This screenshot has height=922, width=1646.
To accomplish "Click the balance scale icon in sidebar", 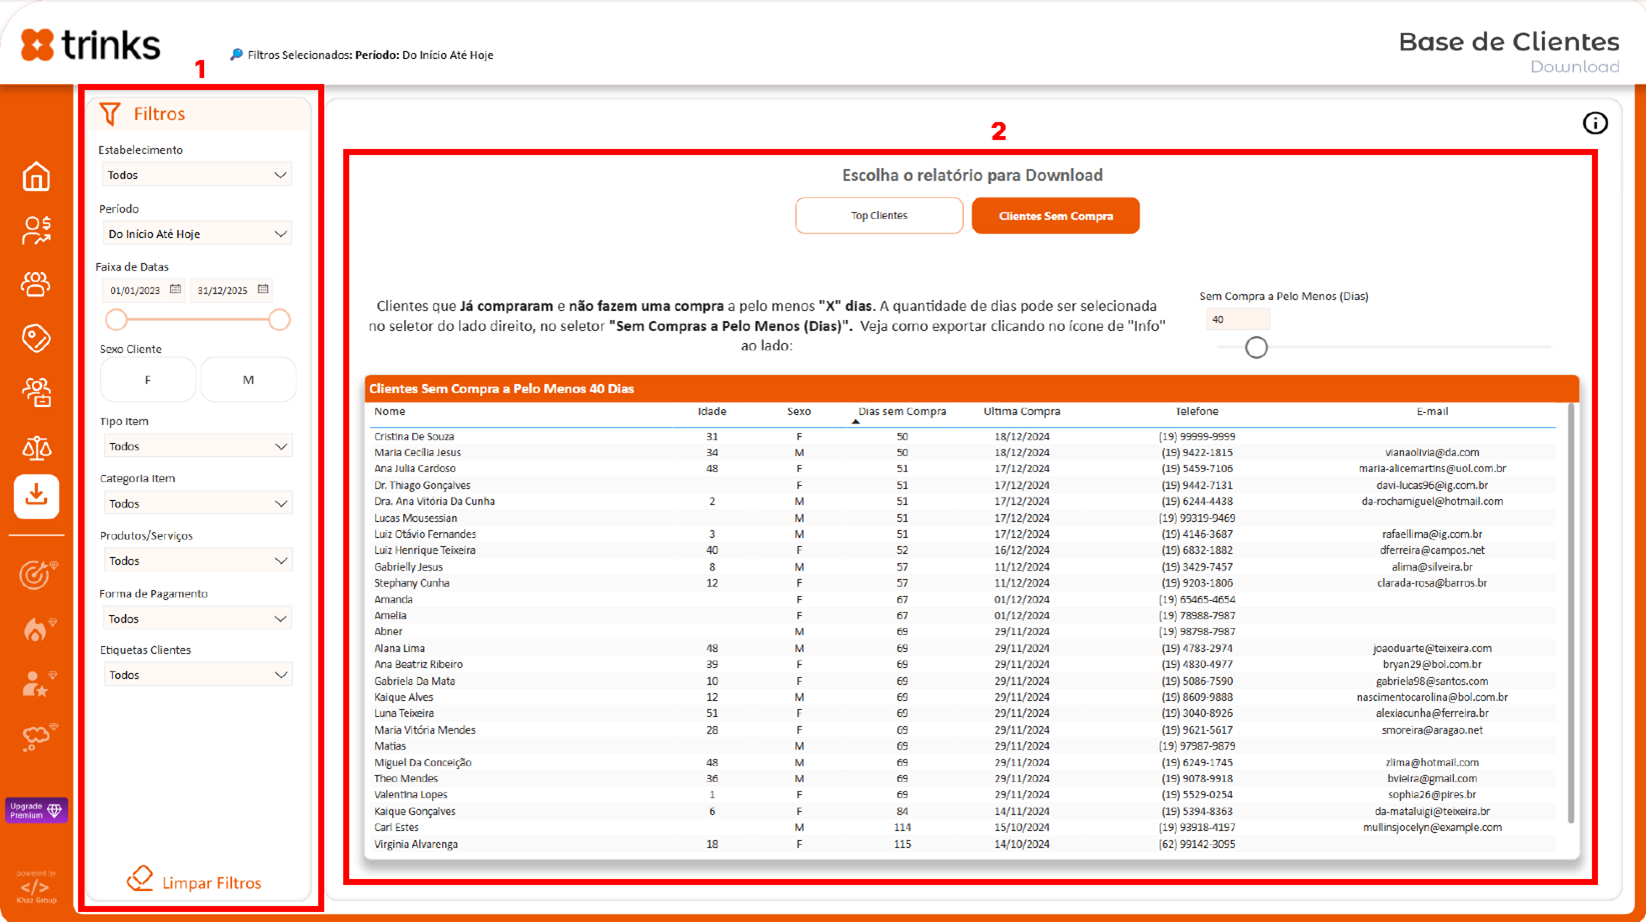I will tap(36, 447).
